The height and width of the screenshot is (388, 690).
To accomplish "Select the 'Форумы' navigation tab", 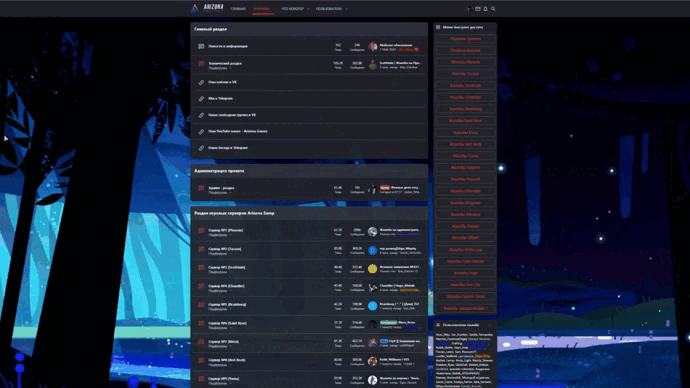I will [x=261, y=9].
